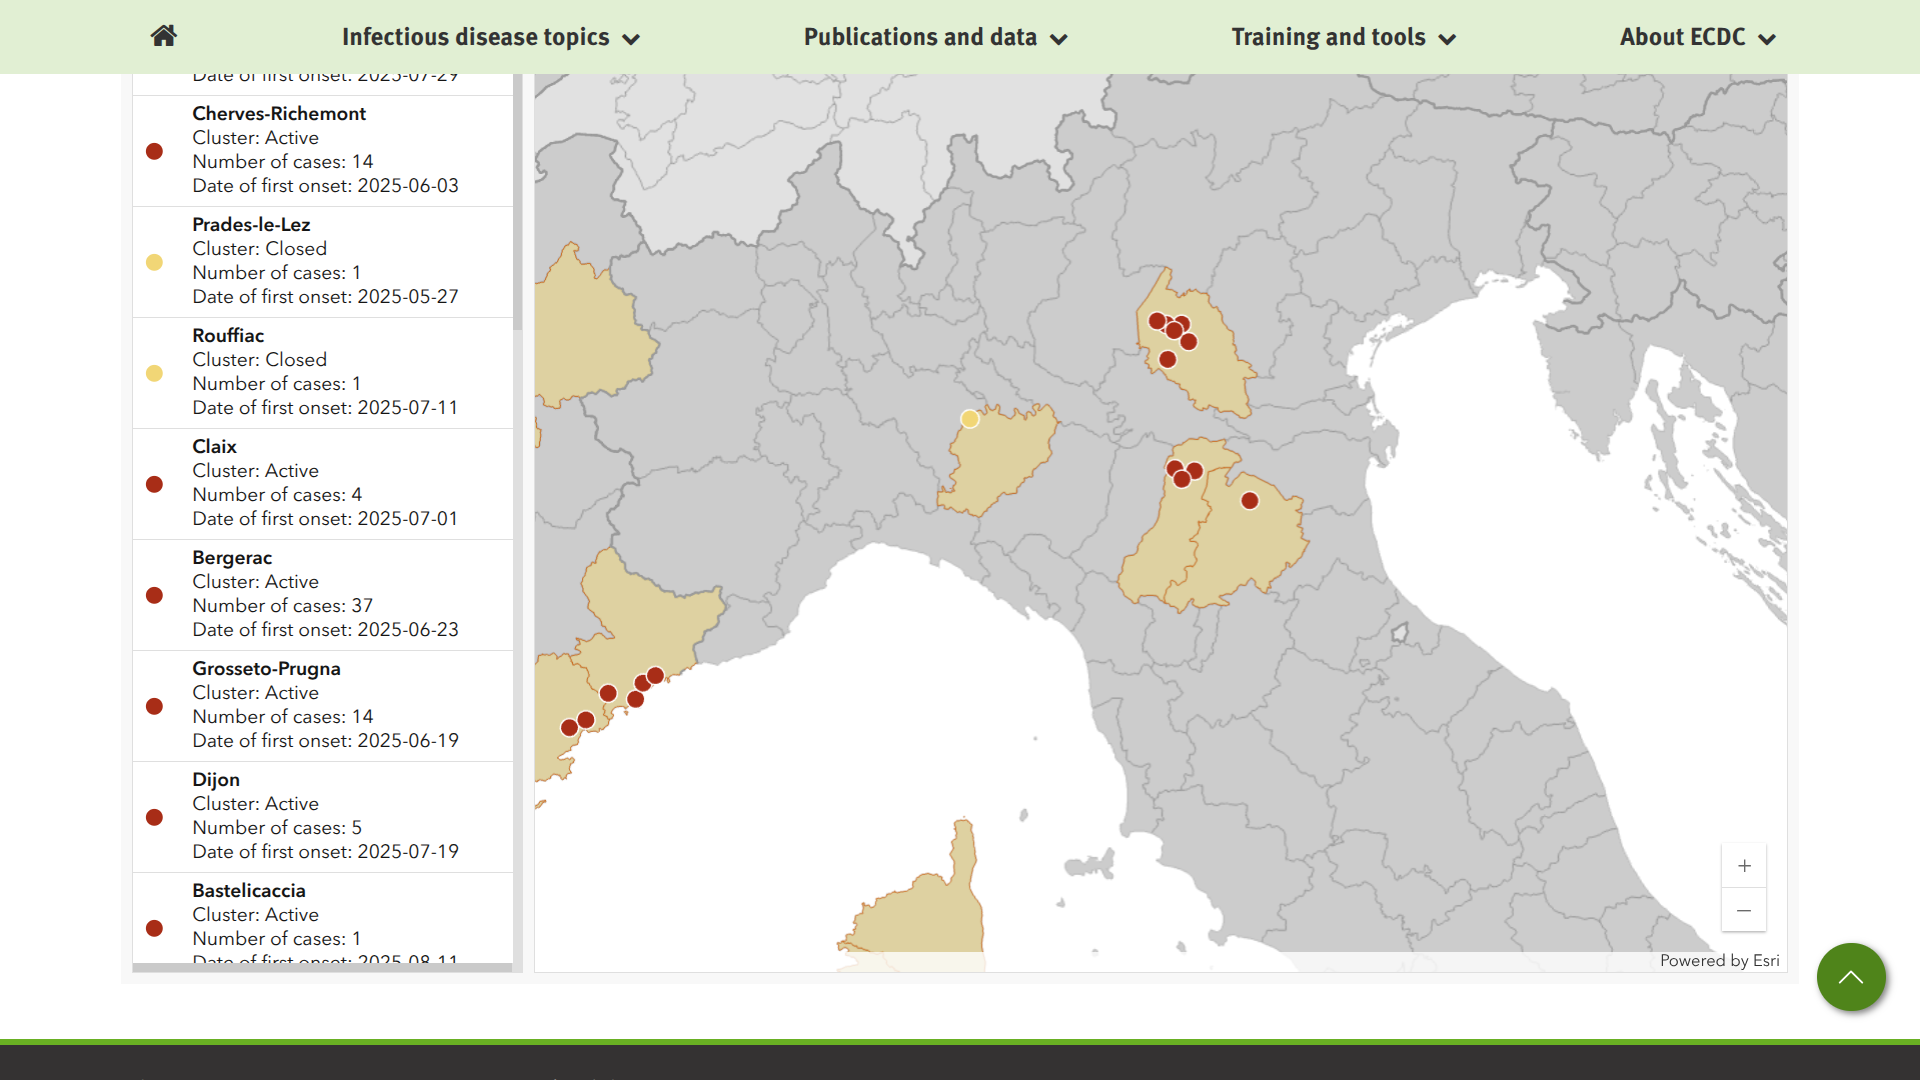Click the green scroll-to-top arrow button
Screen dimensions: 1920x1080
1851,977
